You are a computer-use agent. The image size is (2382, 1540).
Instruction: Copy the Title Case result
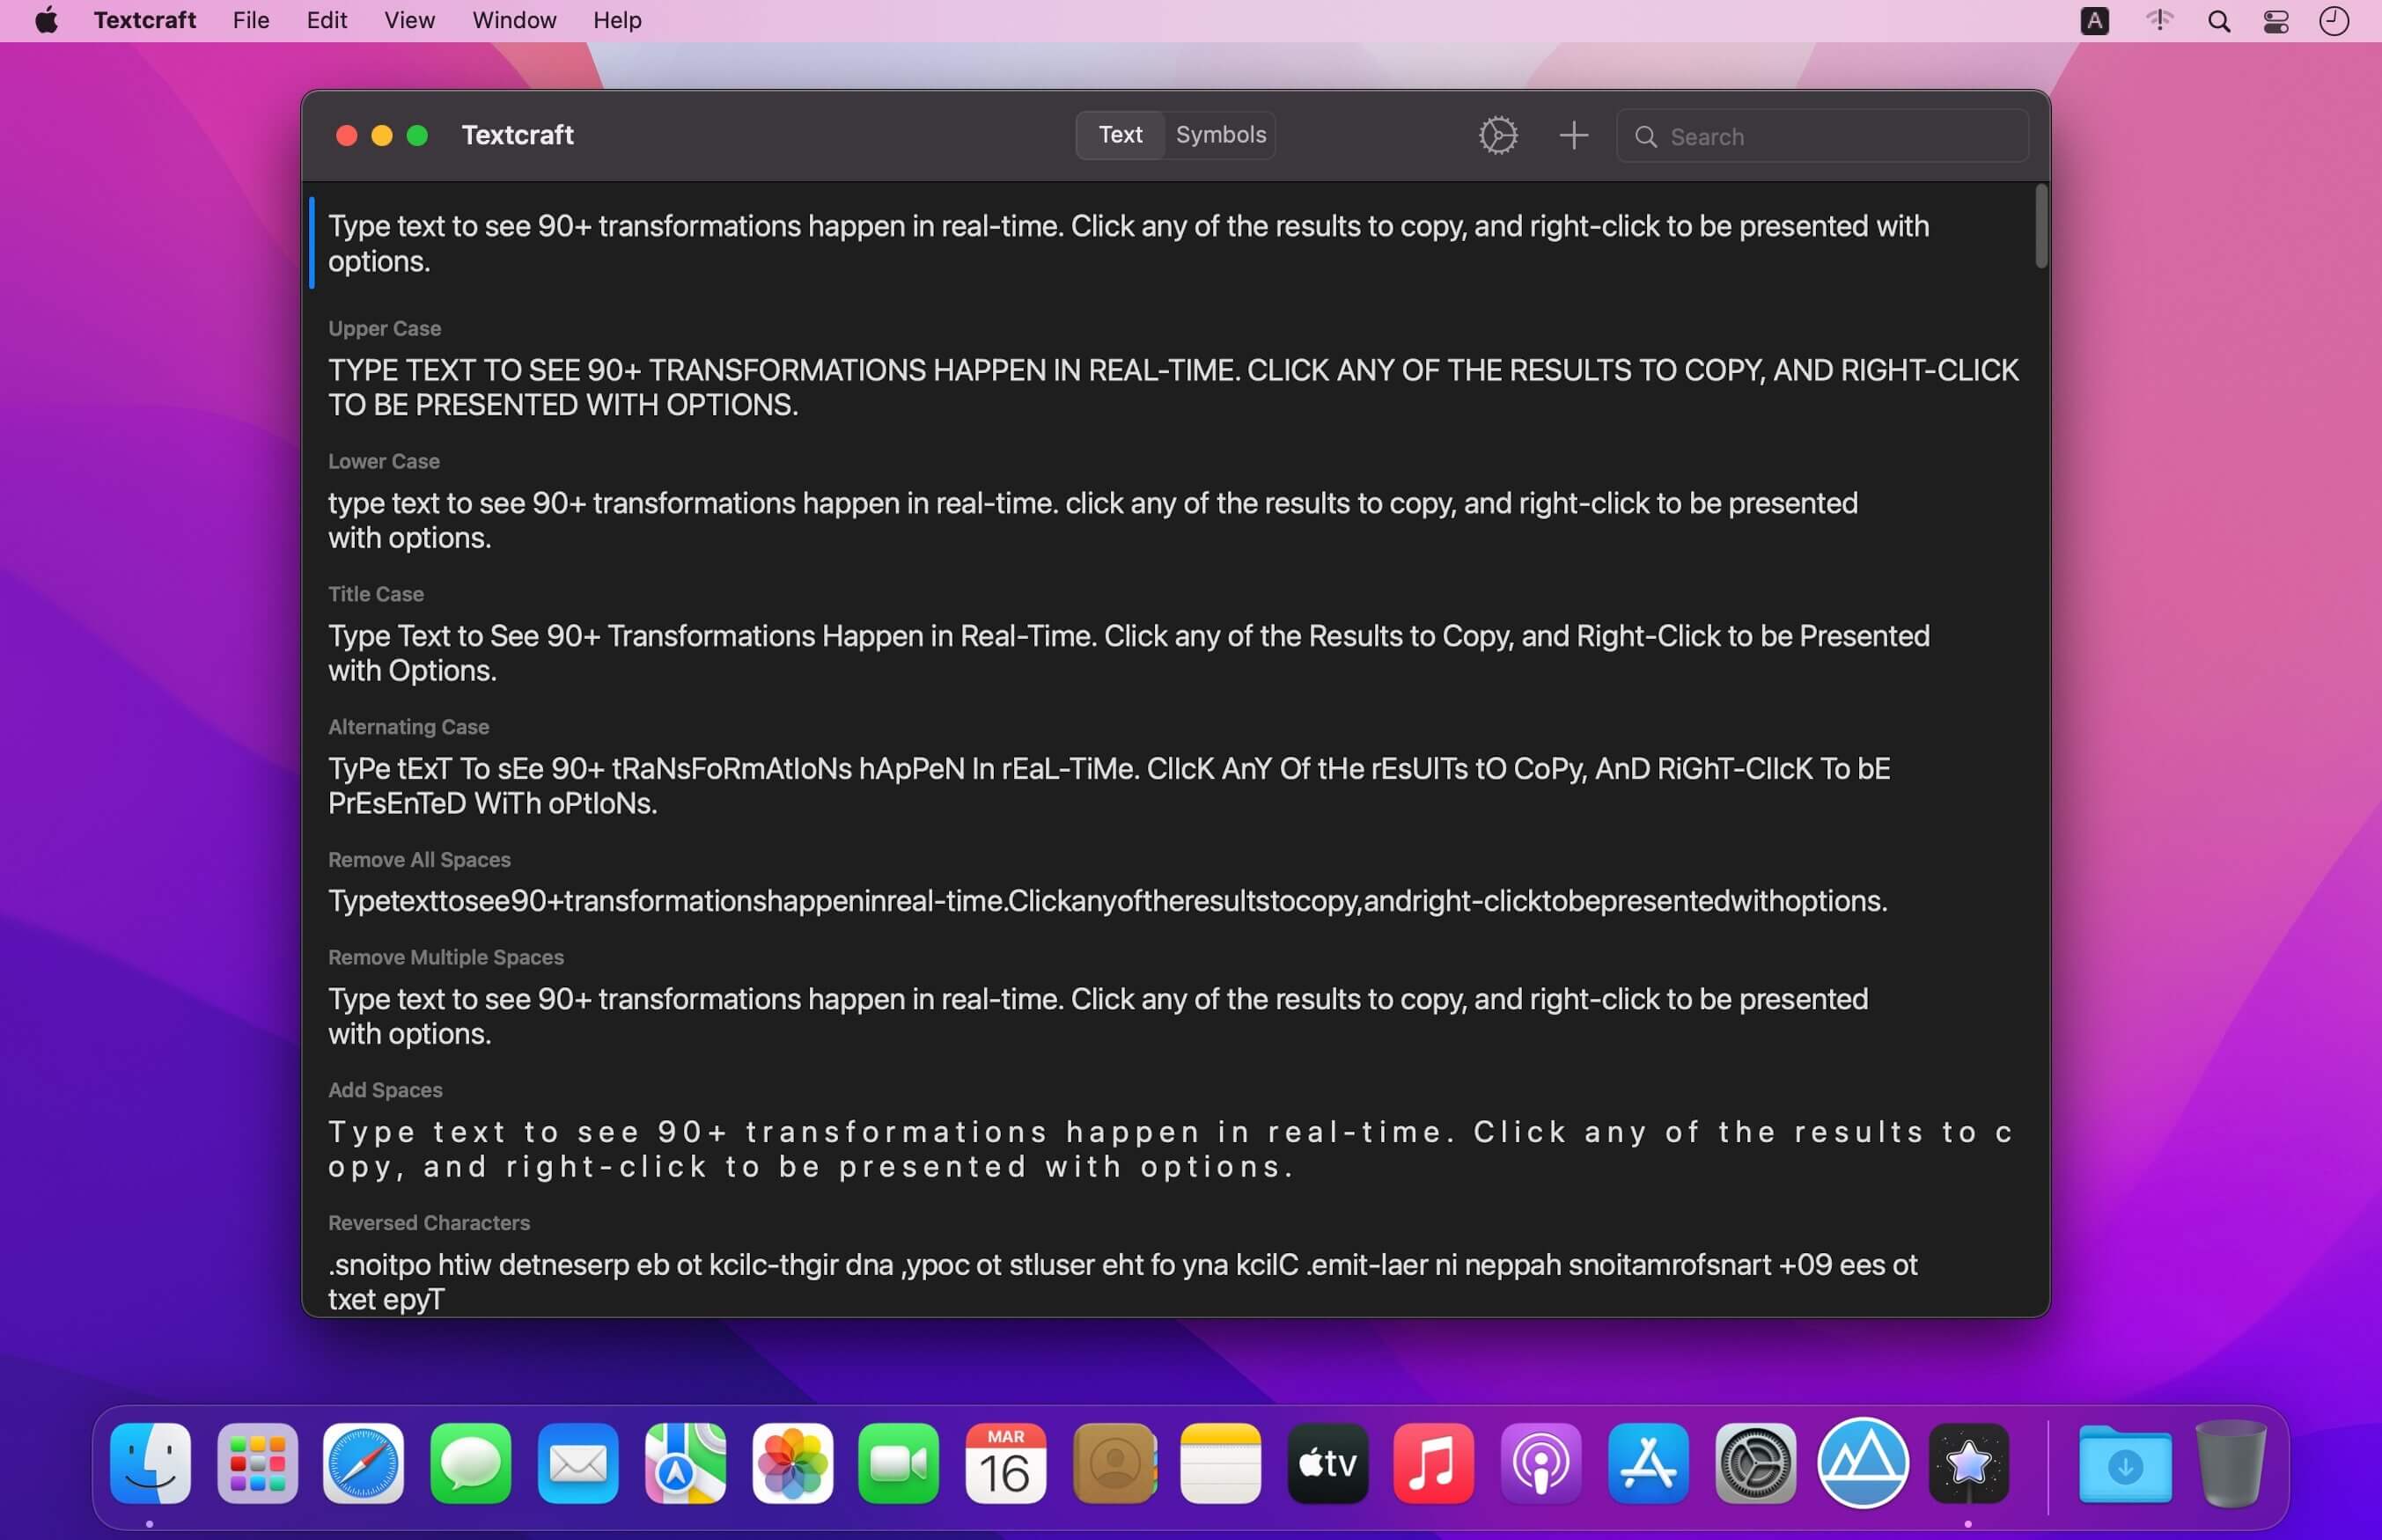(1128, 653)
